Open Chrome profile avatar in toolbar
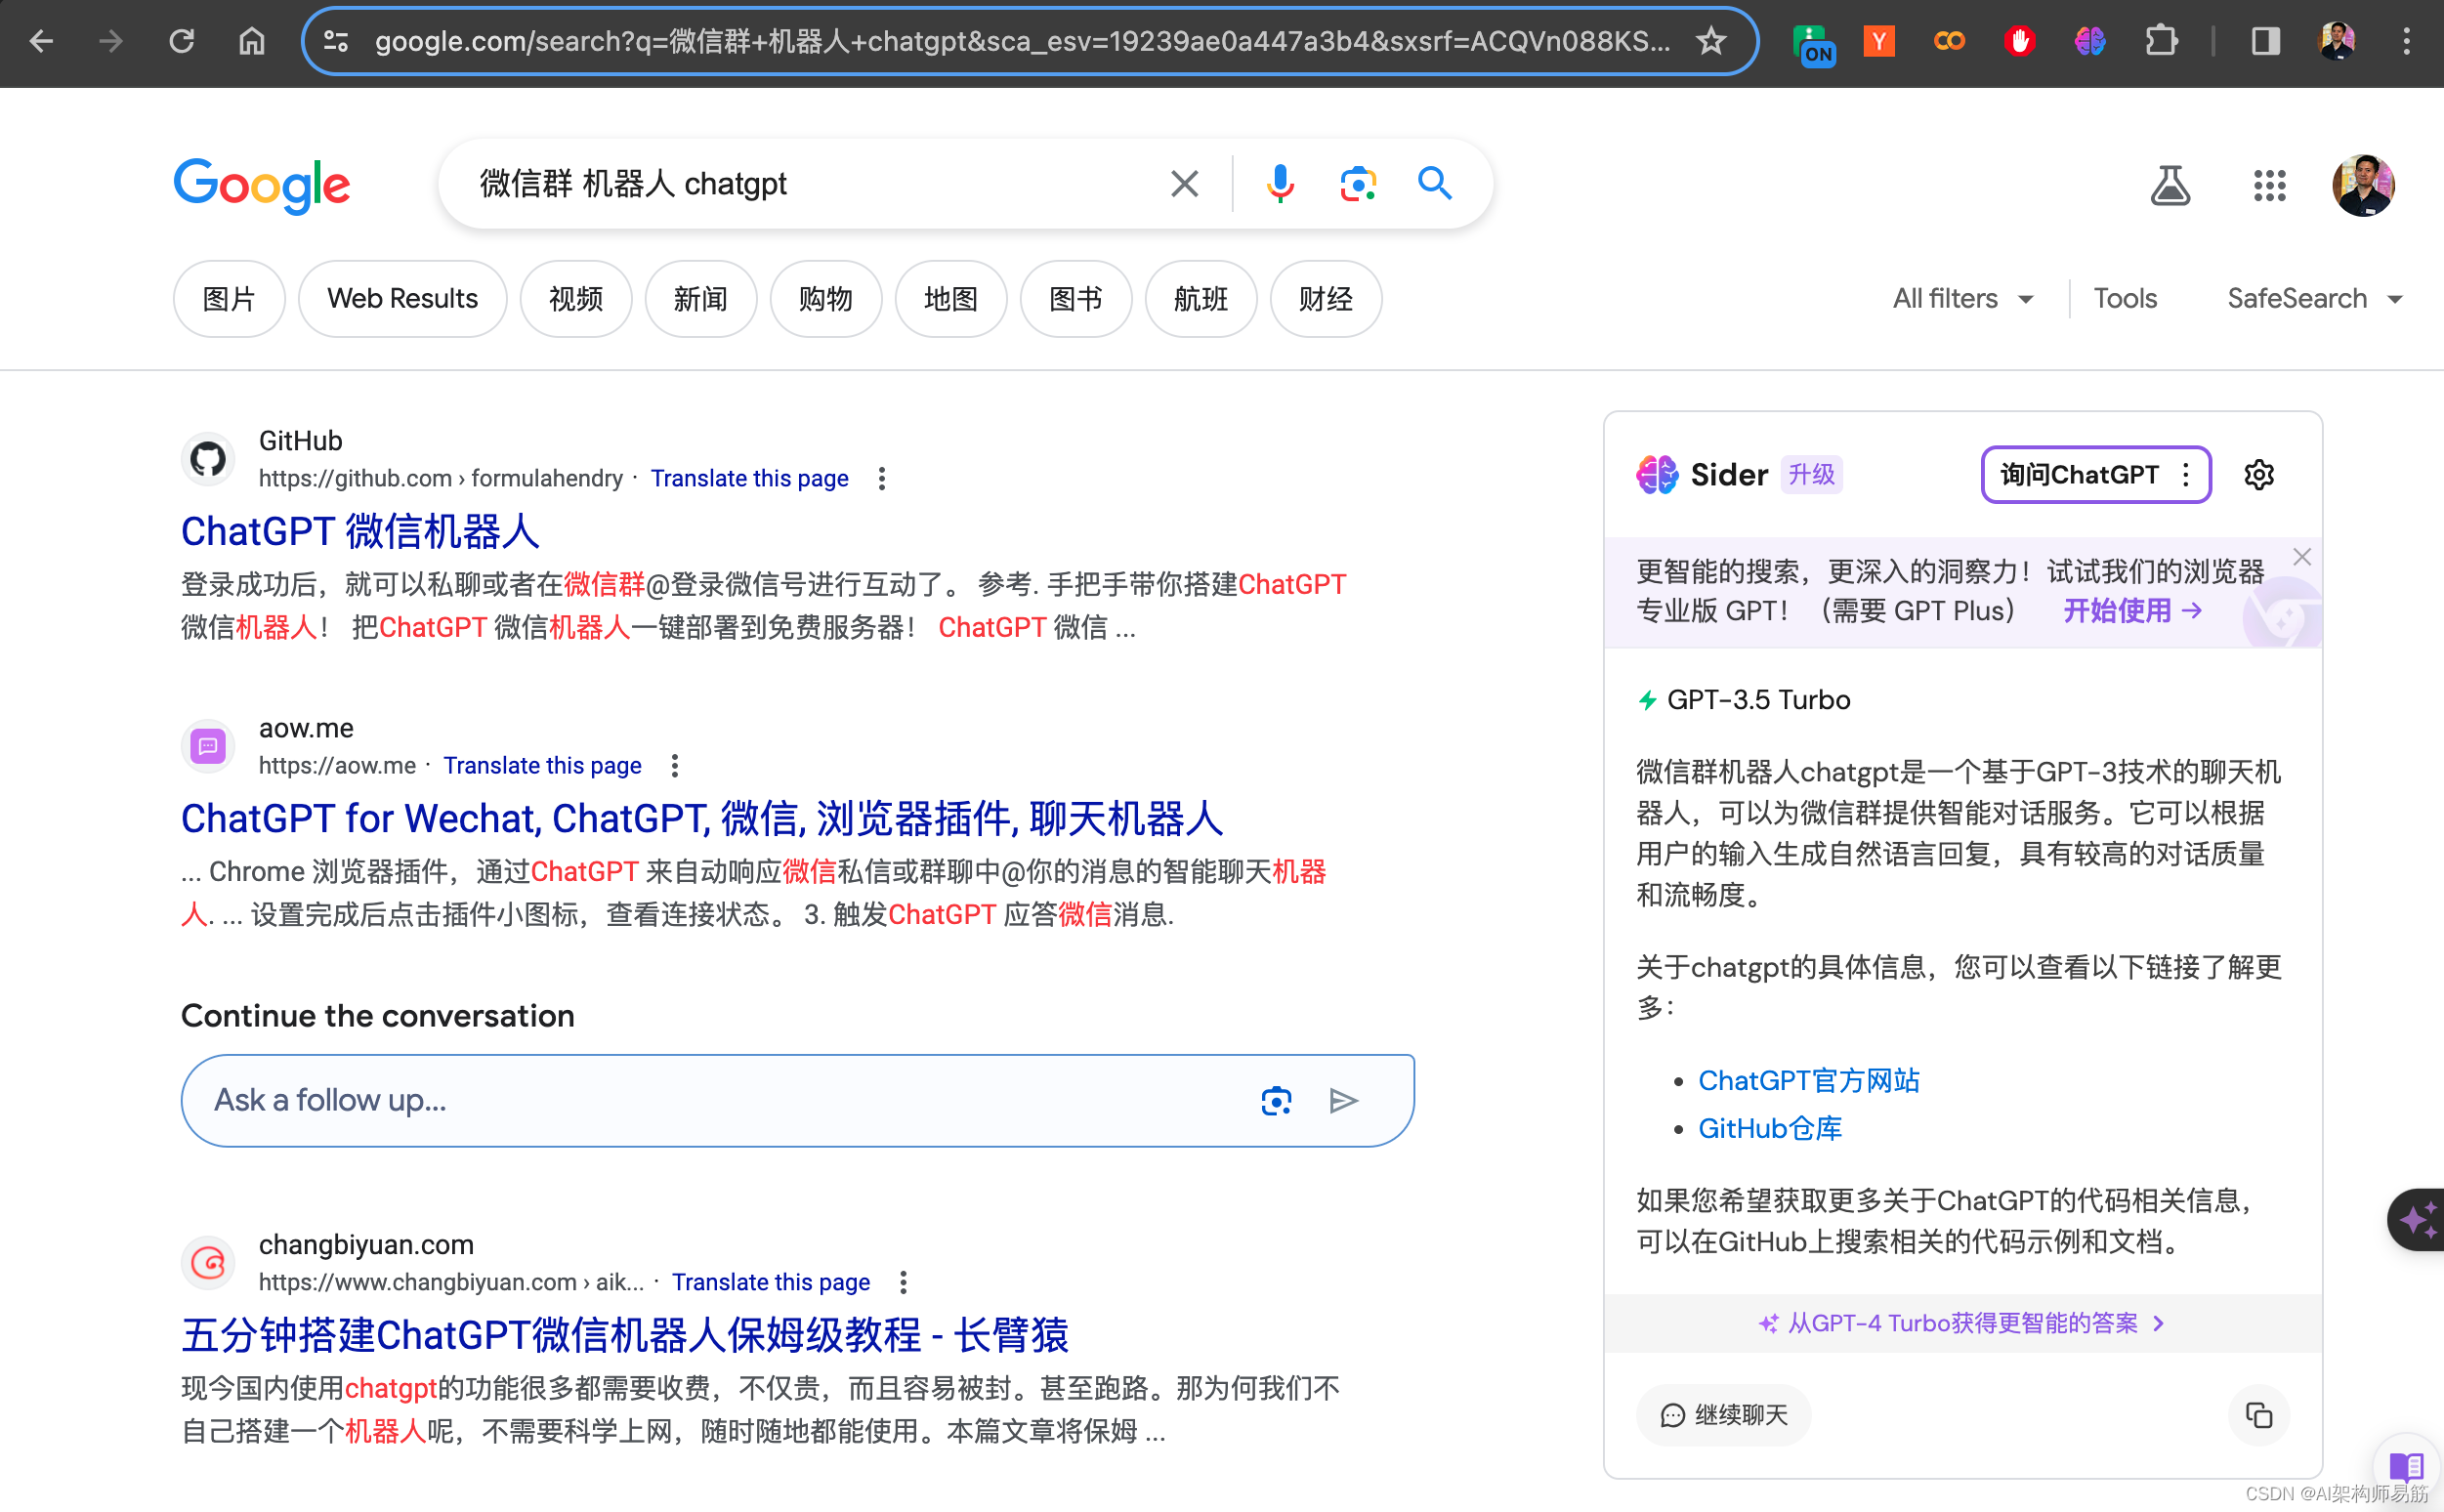This screenshot has height=1512, width=2444. tap(2337, 41)
